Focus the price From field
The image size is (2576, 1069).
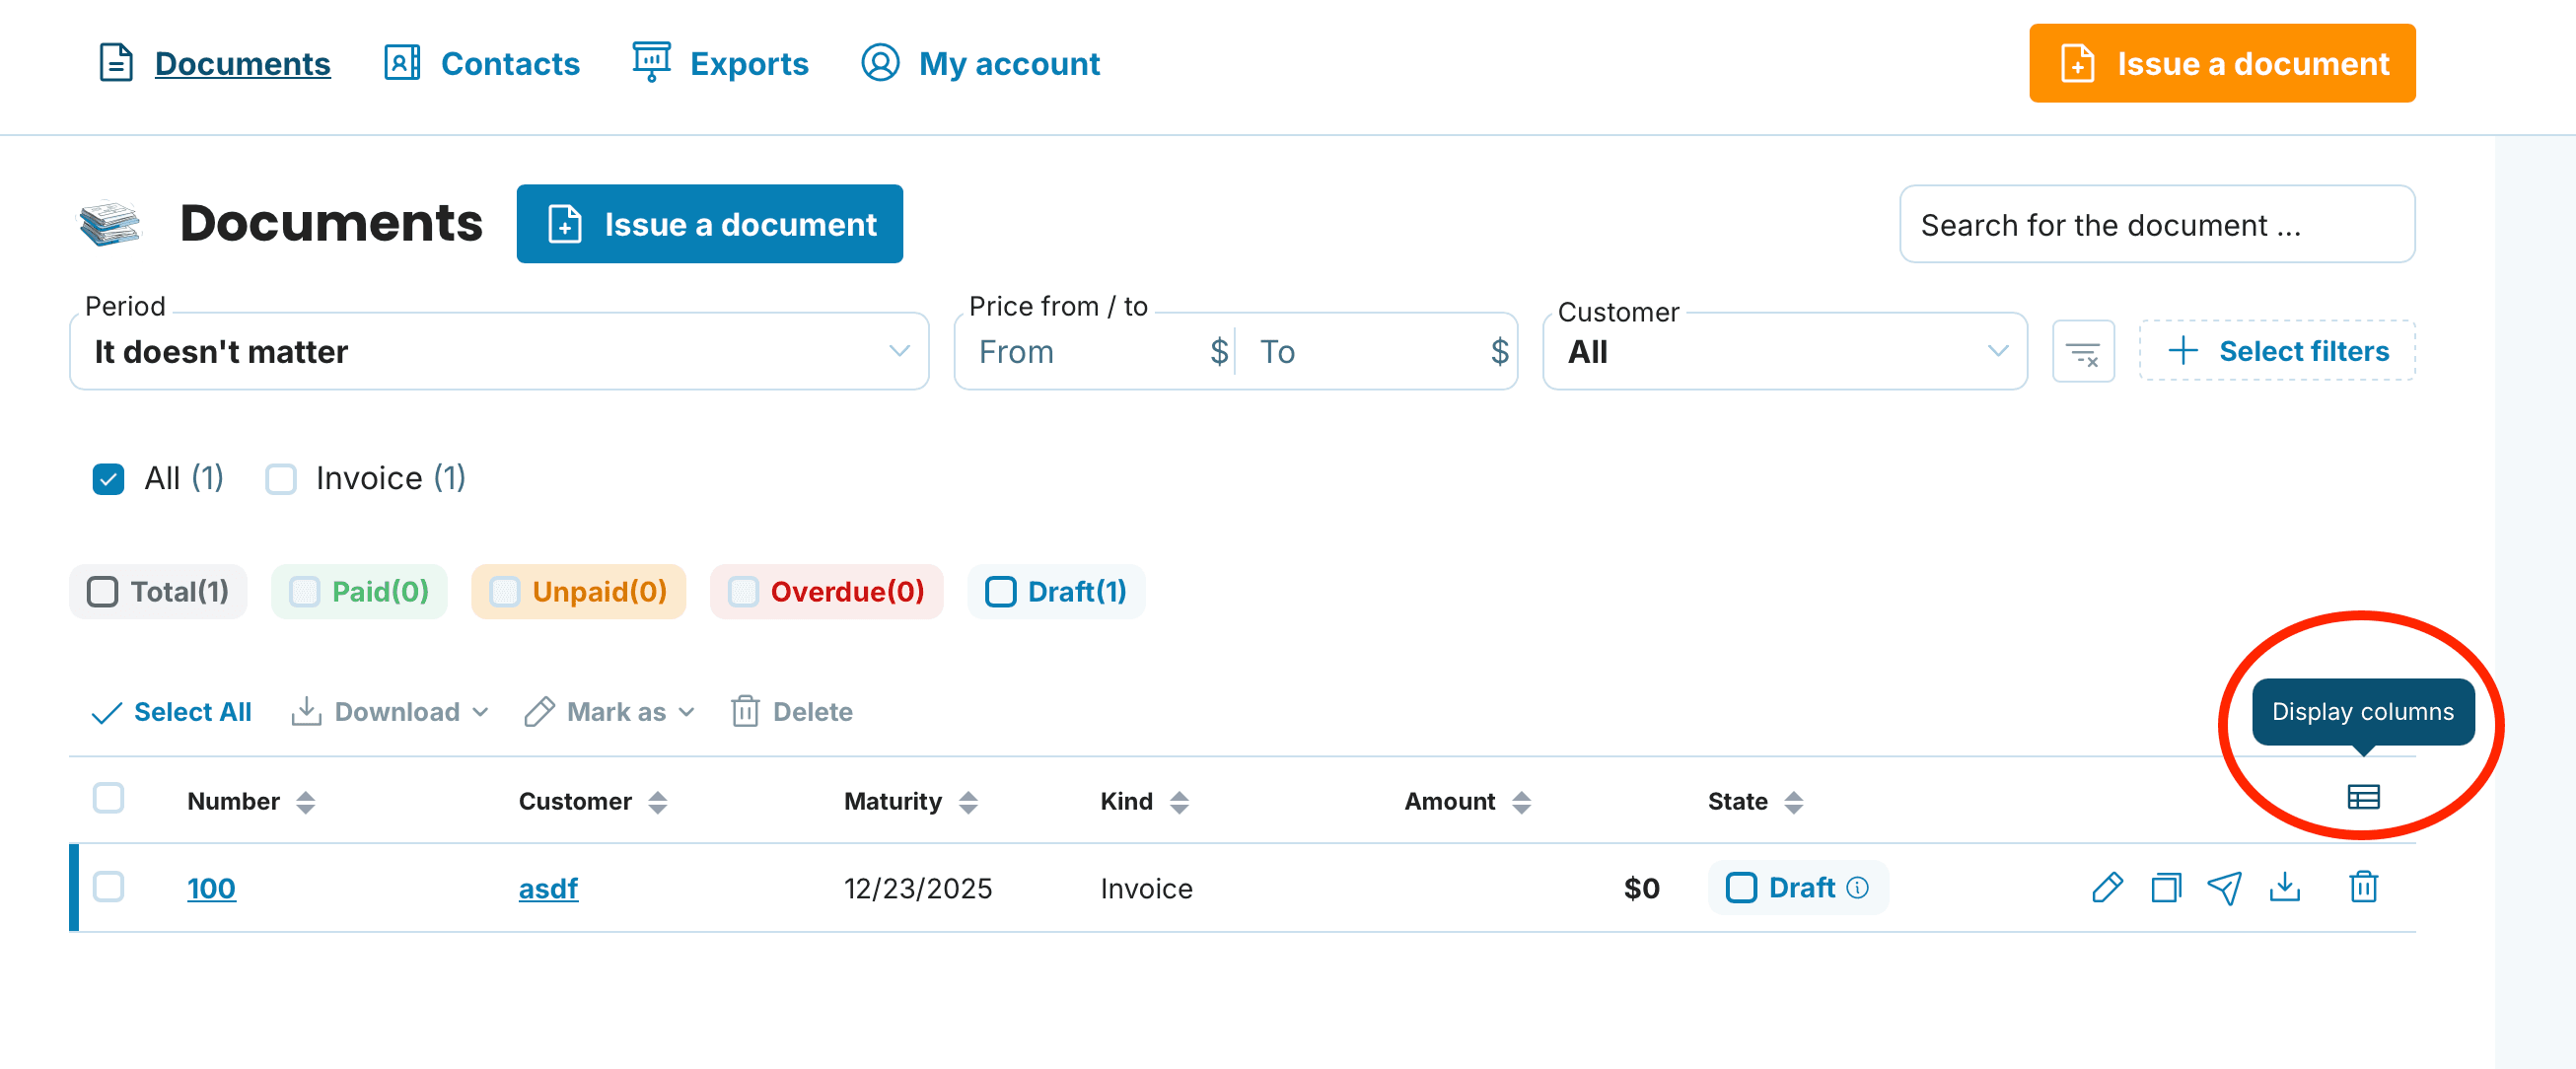1095,351
